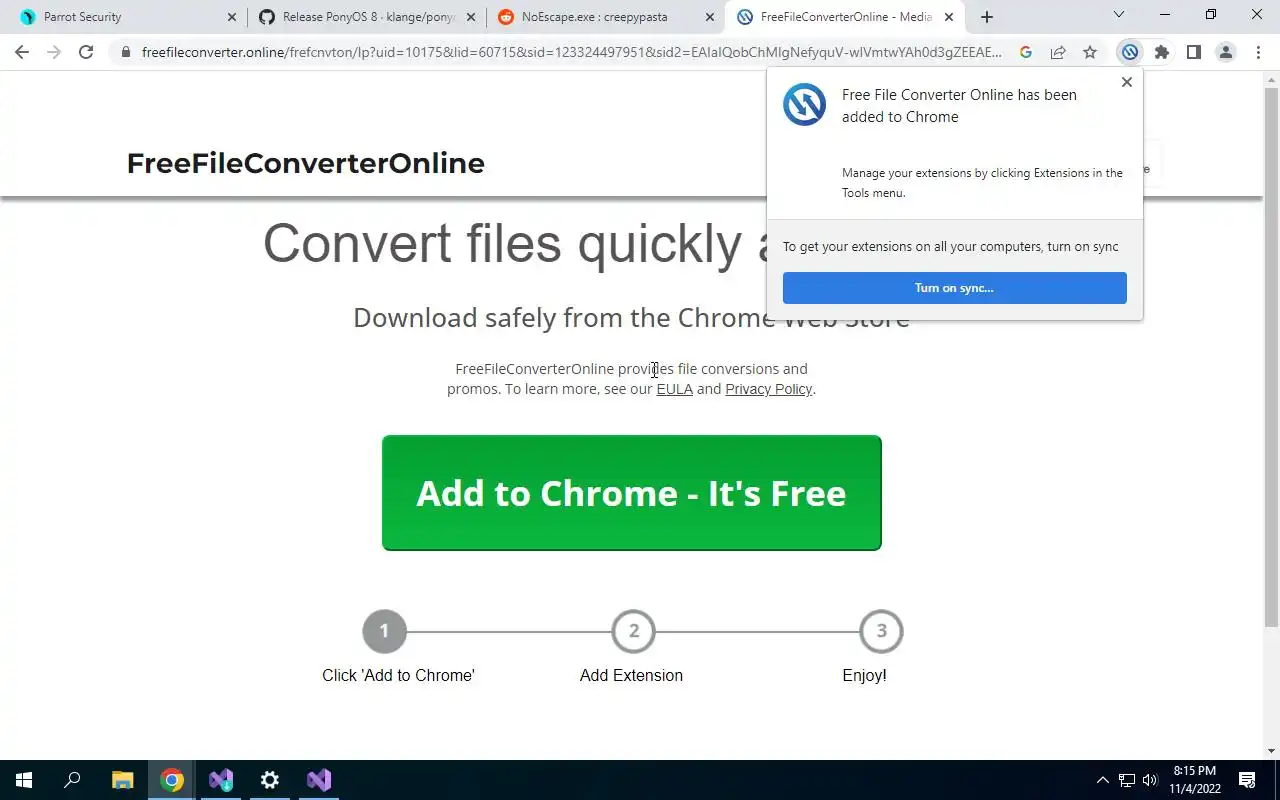Open the Extensions puzzle-piece menu
Viewport: 1280px width, 800px height.
tap(1161, 52)
